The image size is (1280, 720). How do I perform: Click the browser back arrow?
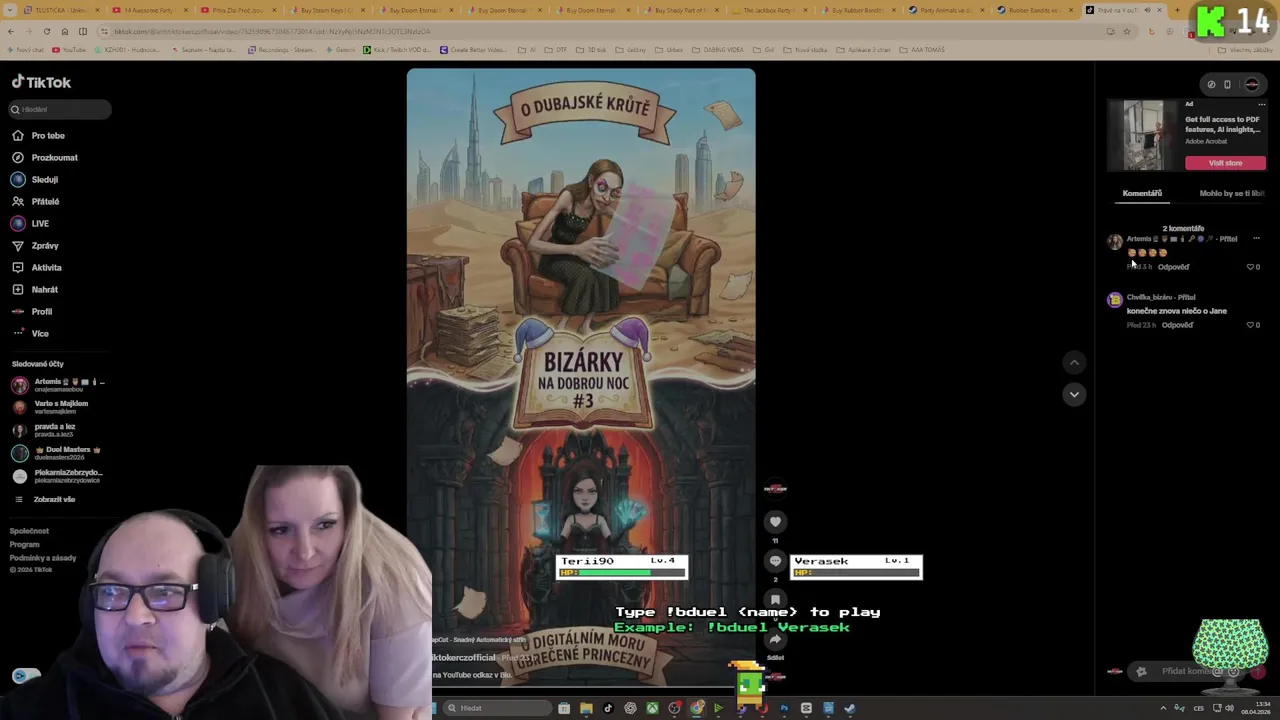[x=10, y=31]
